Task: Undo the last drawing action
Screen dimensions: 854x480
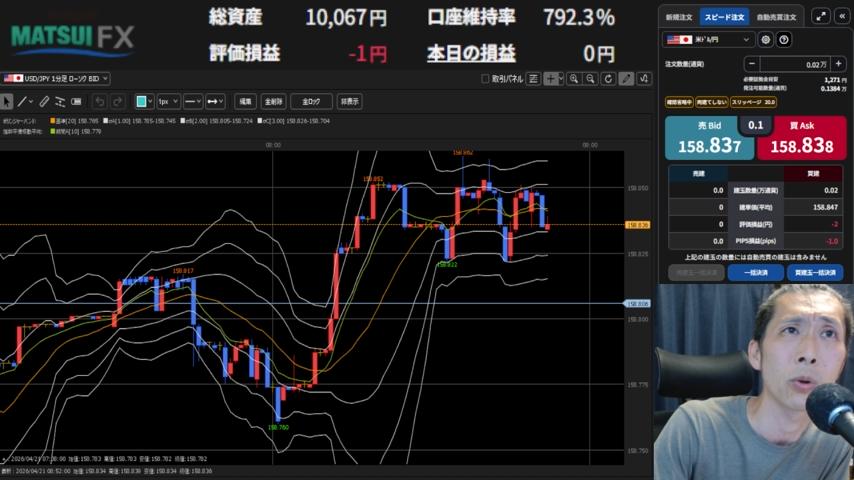Action: (x=100, y=101)
